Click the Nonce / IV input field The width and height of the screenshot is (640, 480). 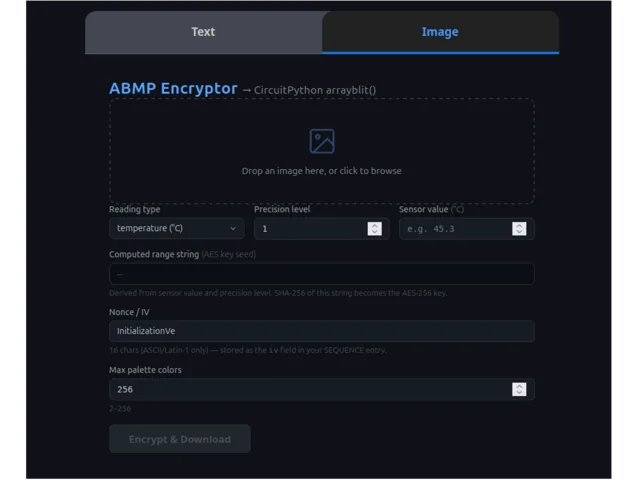(x=322, y=331)
